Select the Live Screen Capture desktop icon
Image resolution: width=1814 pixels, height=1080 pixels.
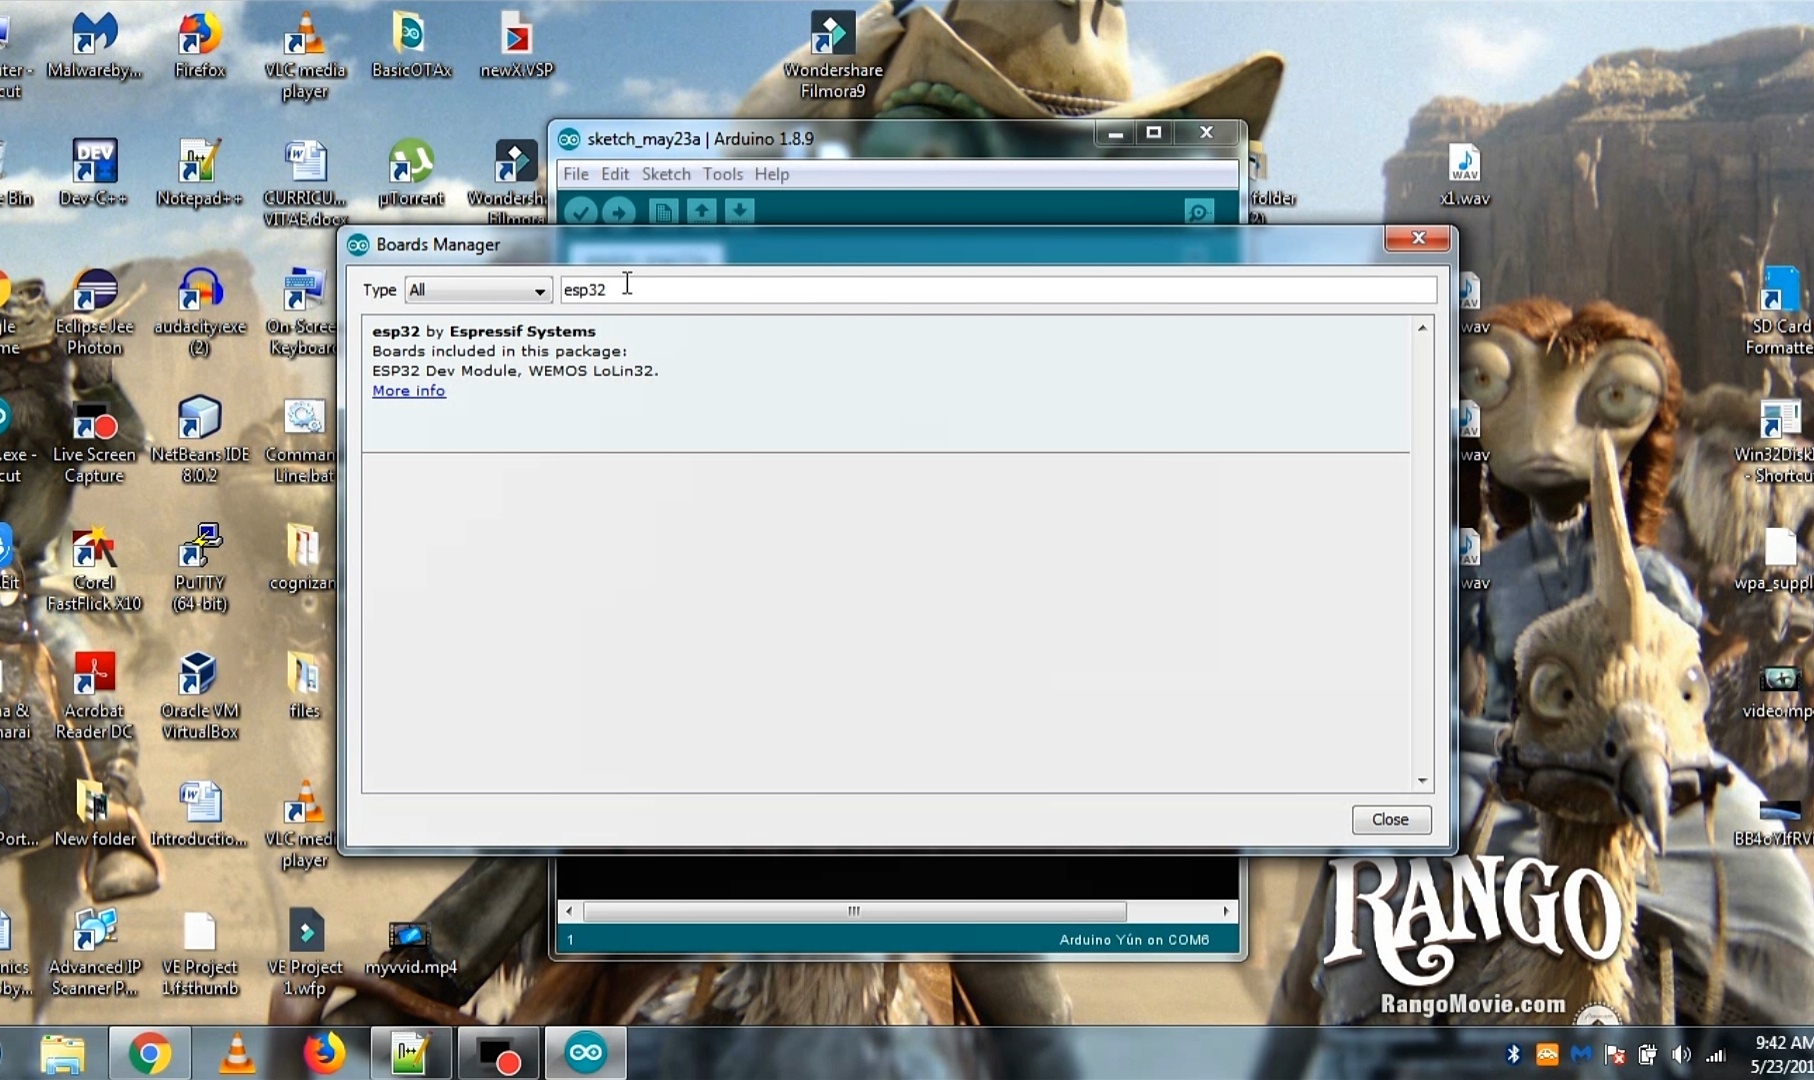[94, 441]
